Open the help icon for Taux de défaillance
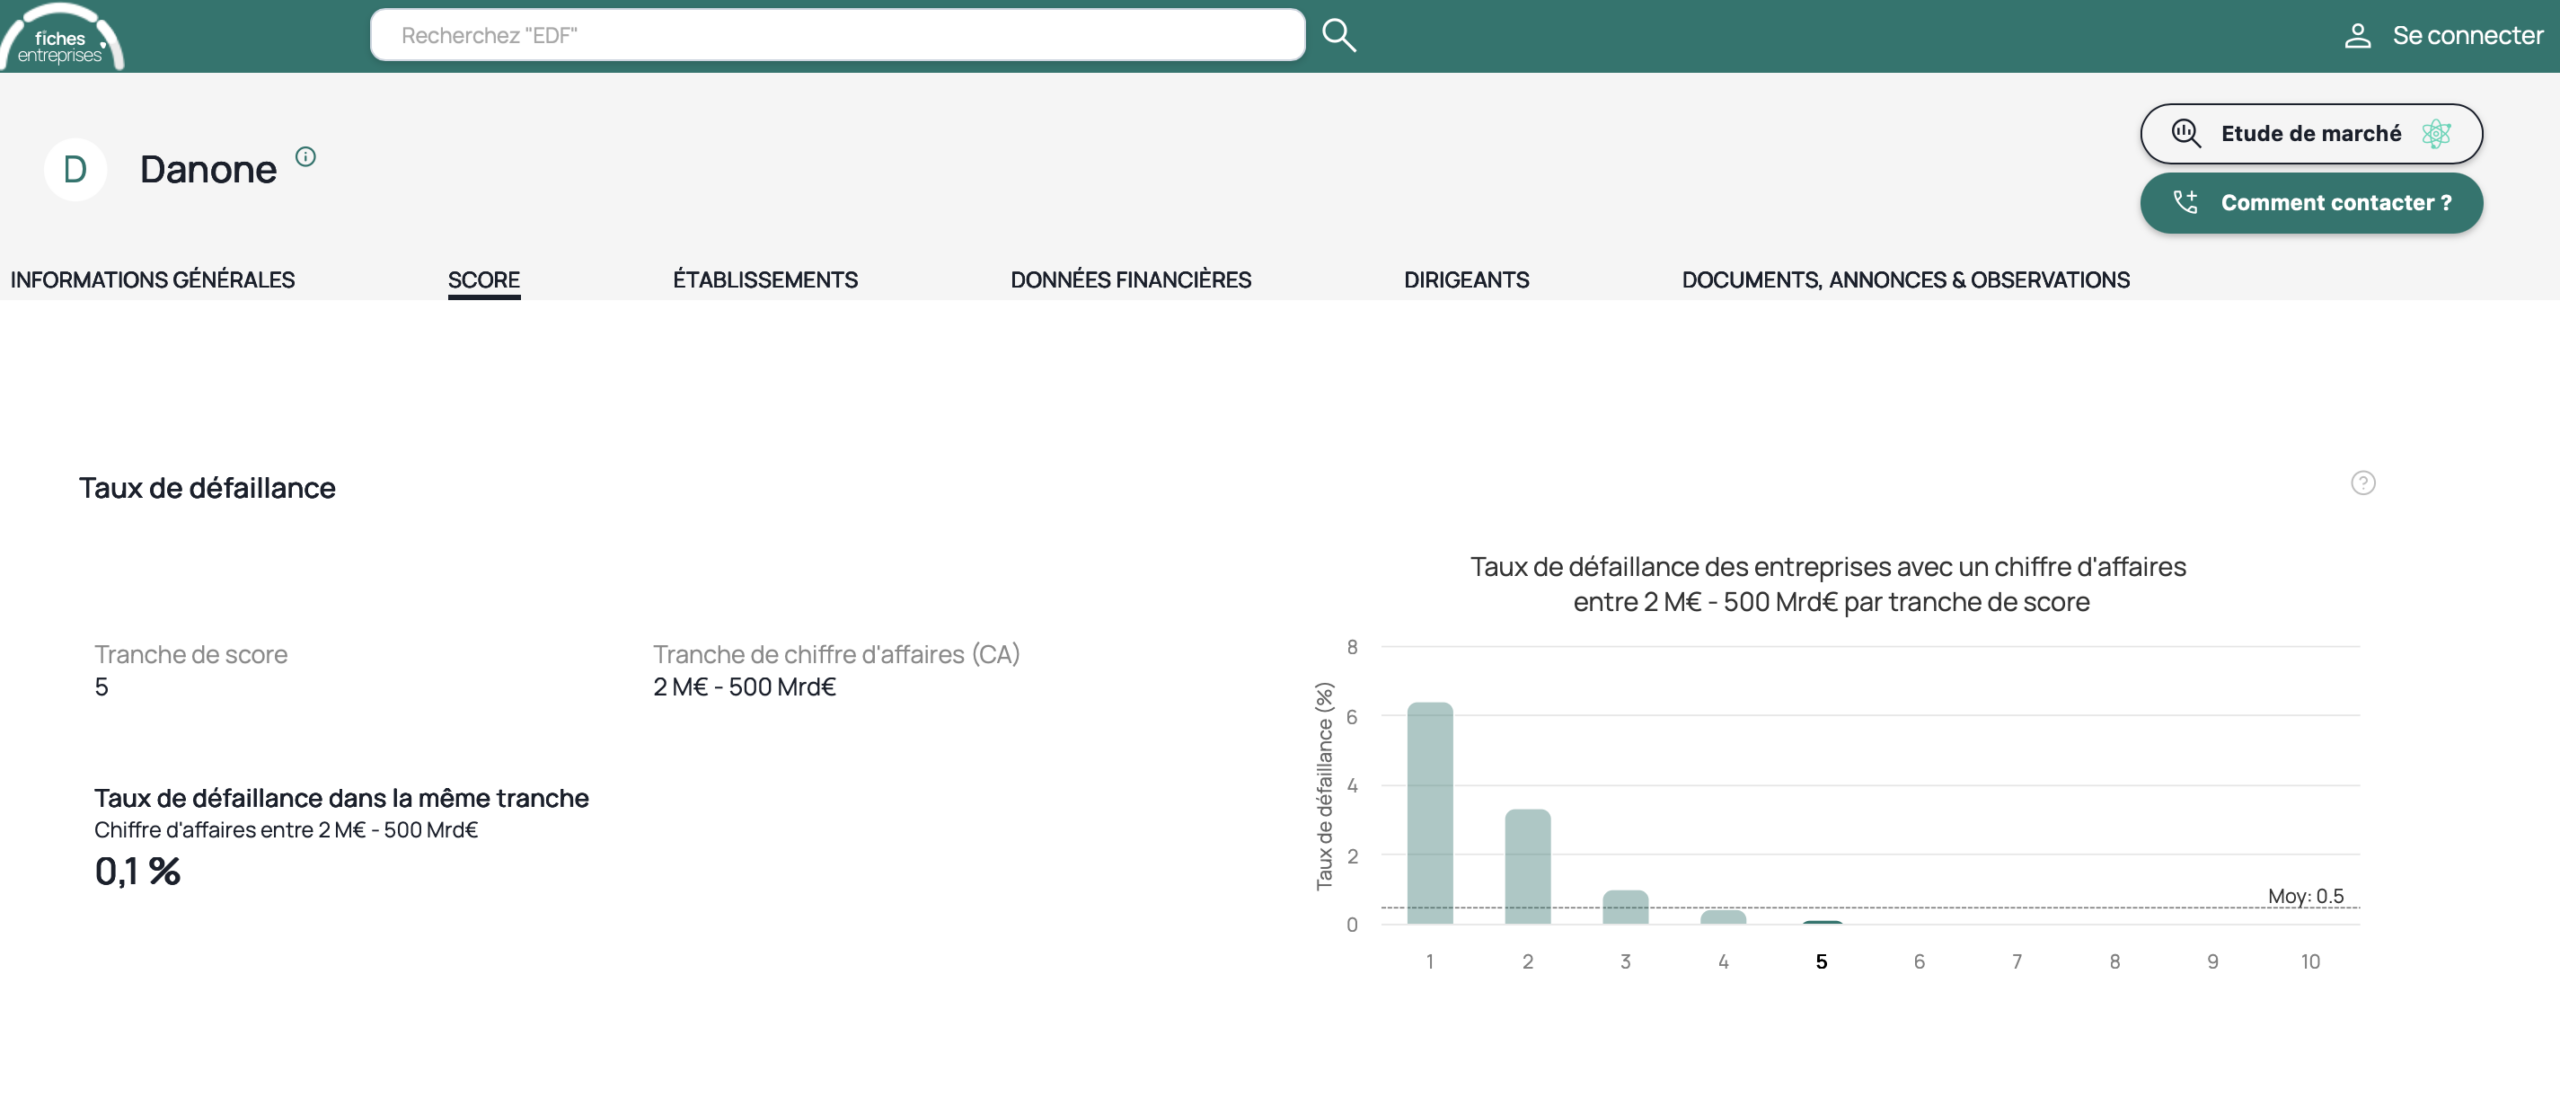The width and height of the screenshot is (2560, 1116). click(x=2362, y=483)
